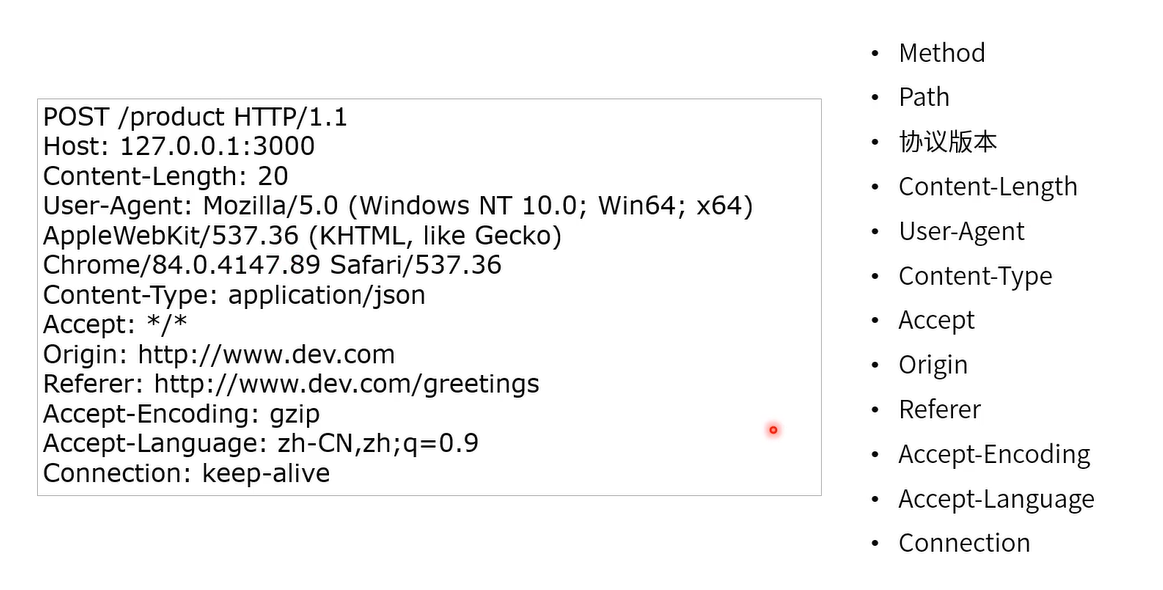1163x590 pixels.
Task: Select the Referer bullet item
Action: (x=940, y=410)
